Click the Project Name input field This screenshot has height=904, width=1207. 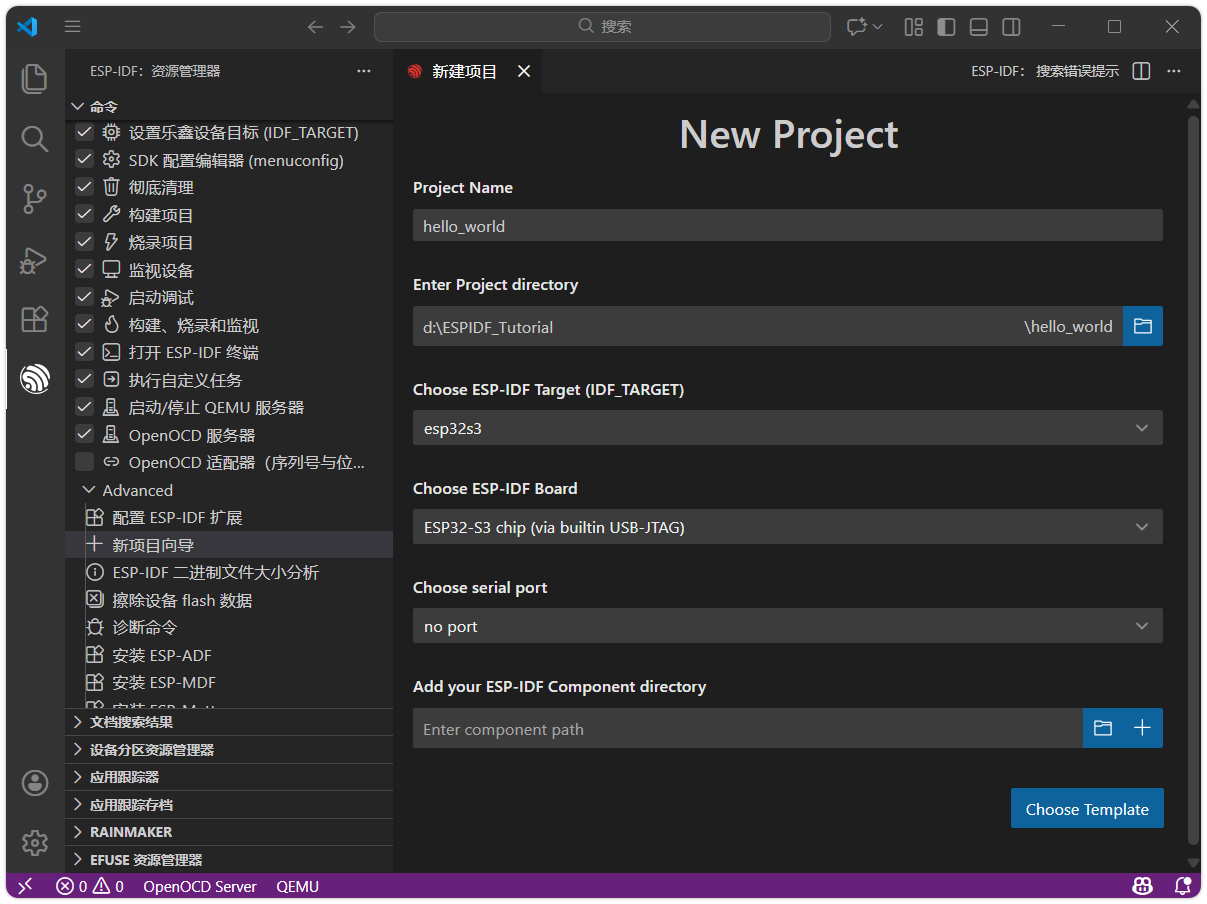pyautogui.click(x=787, y=226)
